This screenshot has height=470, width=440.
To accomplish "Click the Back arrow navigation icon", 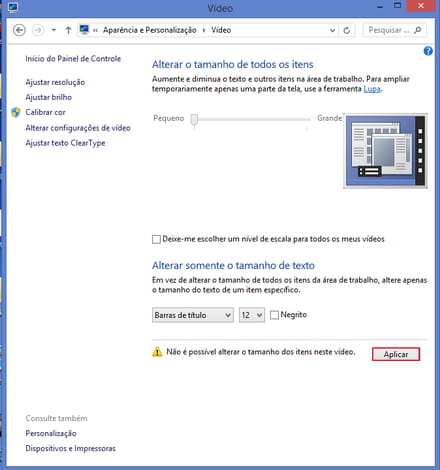I will click(19, 30).
